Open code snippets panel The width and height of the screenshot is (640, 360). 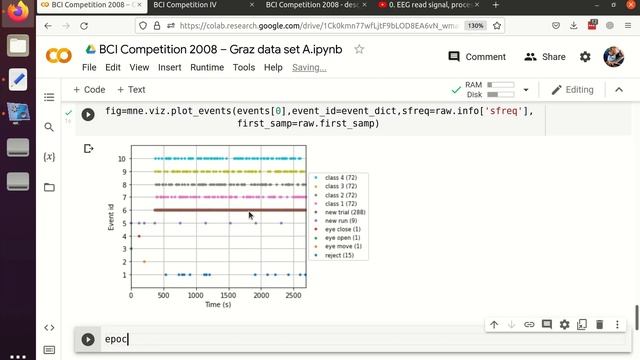(49, 327)
